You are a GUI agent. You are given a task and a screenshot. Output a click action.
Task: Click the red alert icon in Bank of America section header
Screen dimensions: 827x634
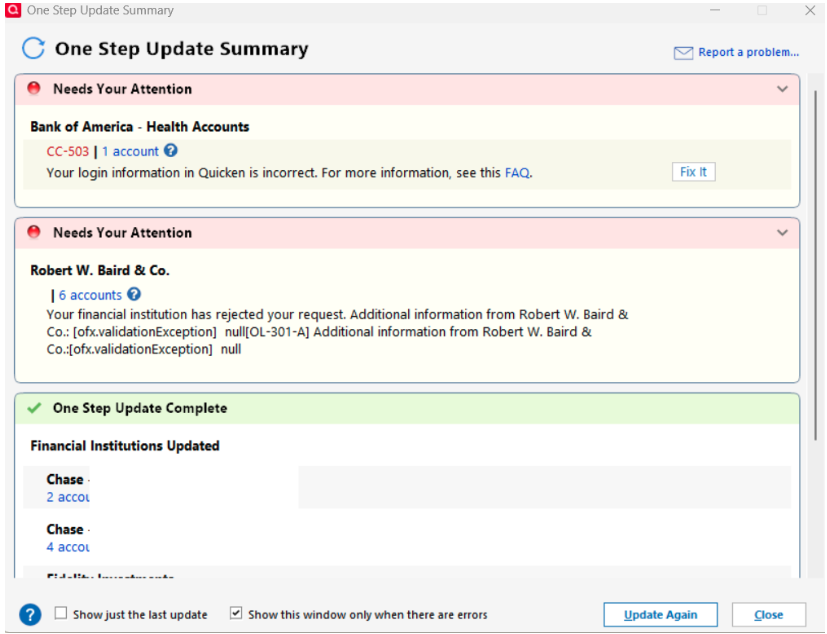click(34, 88)
